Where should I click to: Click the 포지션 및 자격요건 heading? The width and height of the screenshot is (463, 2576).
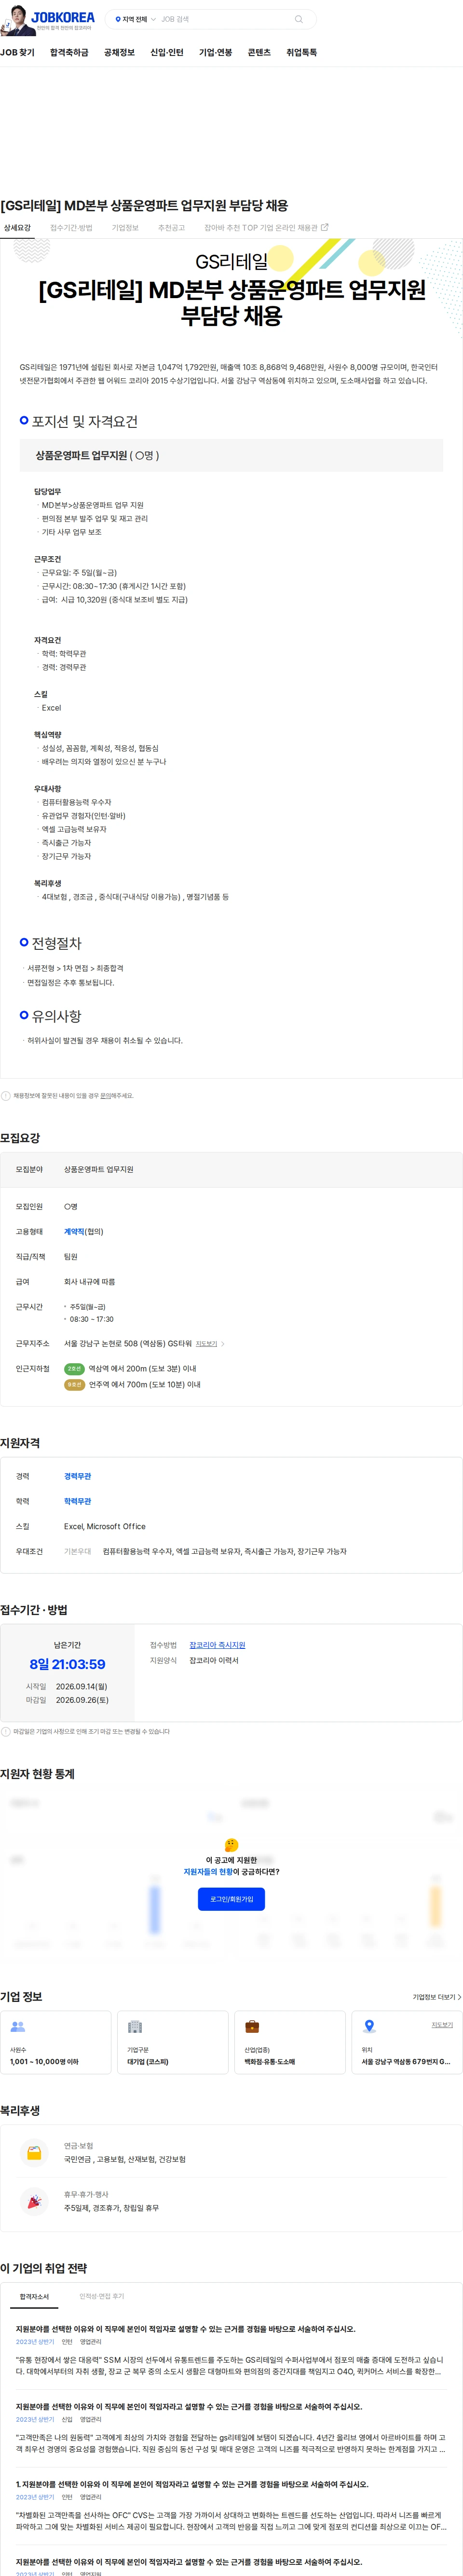click(85, 421)
